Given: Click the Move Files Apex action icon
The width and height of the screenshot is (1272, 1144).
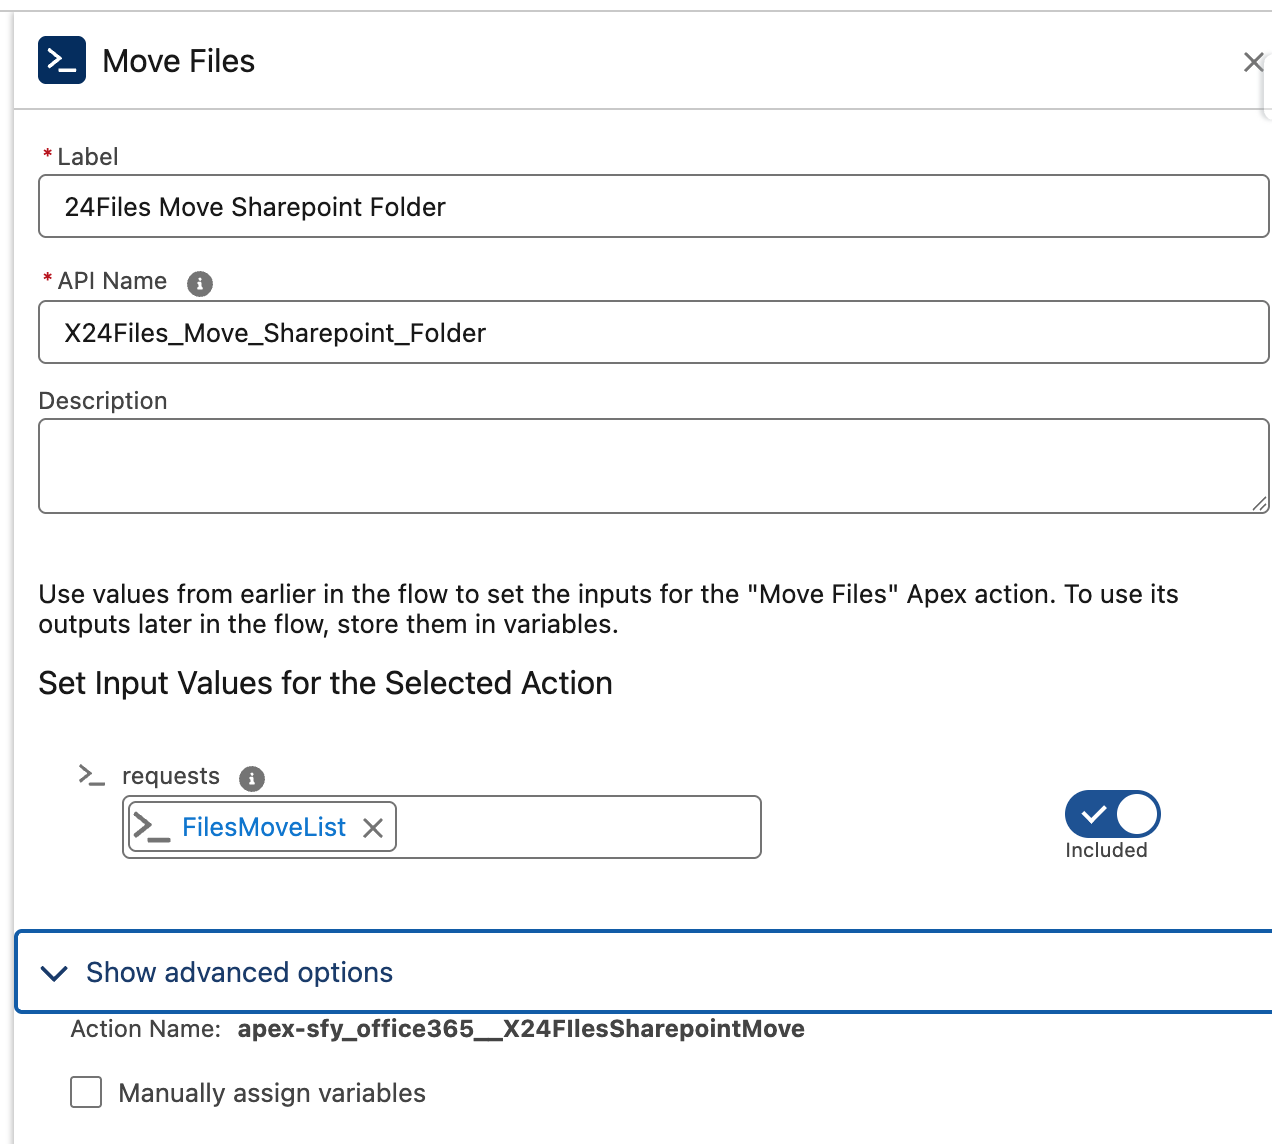Looking at the screenshot, I should coord(62,60).
